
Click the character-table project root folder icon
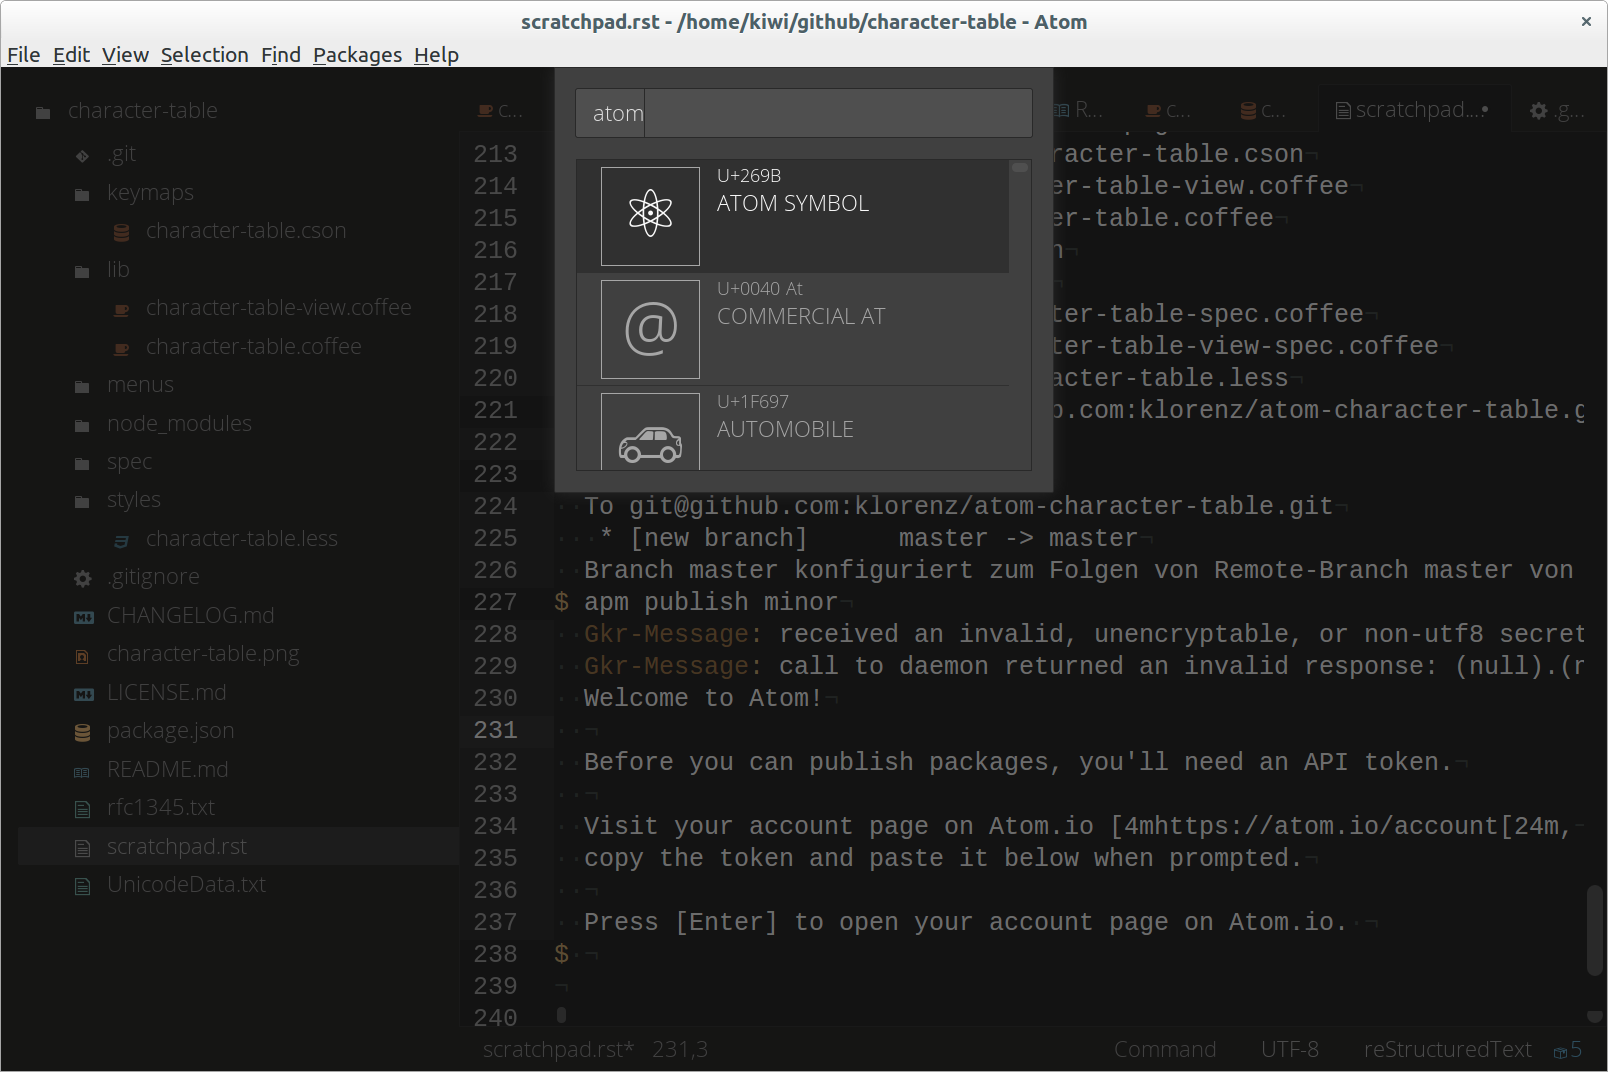coord(43,112)
